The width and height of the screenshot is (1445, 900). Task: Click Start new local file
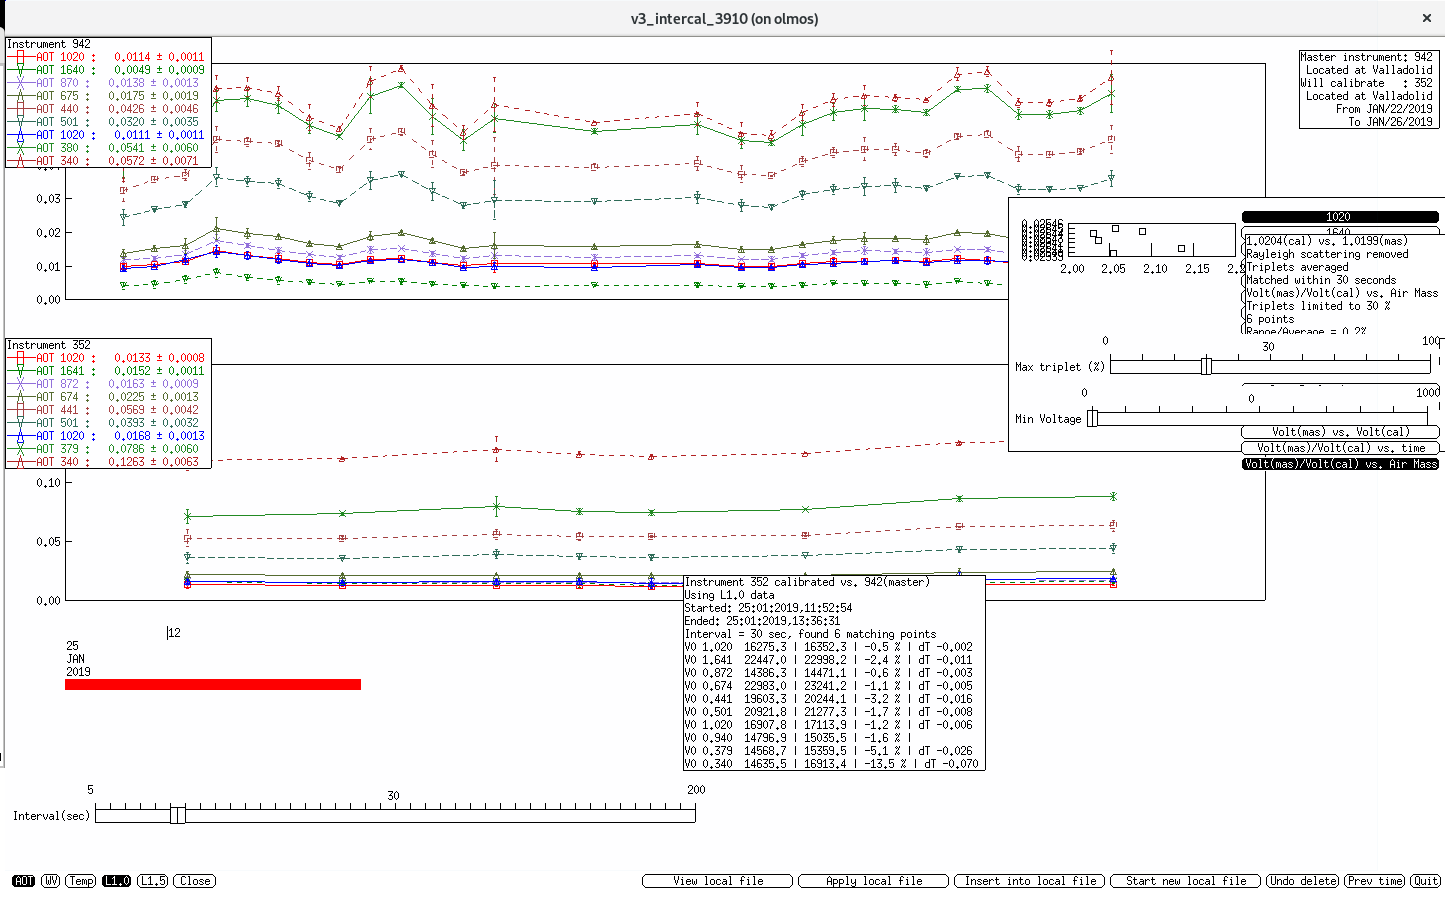click(x=1185, y=881)
